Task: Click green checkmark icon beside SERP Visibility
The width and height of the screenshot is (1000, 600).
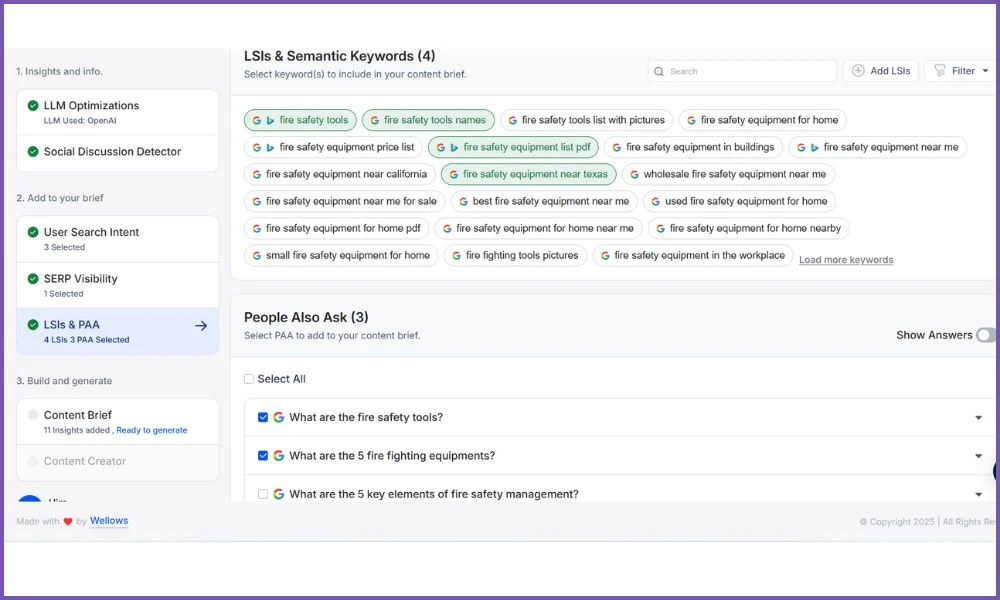Action: point(33,279)
